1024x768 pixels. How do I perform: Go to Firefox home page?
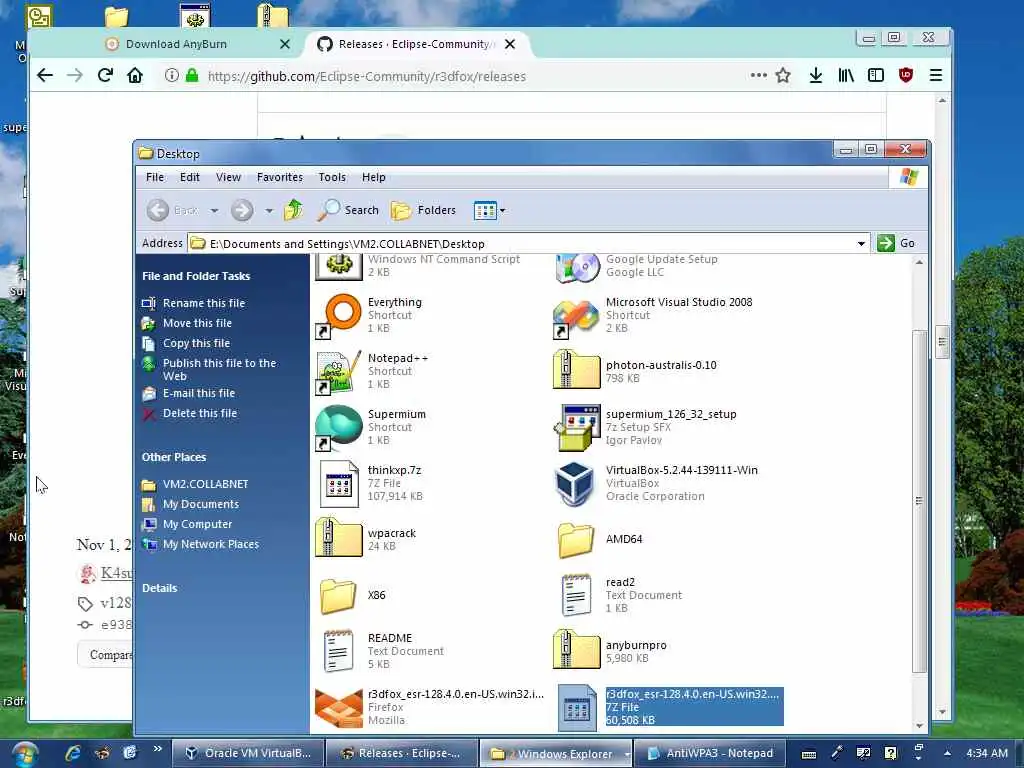click(x=135, y=76)
